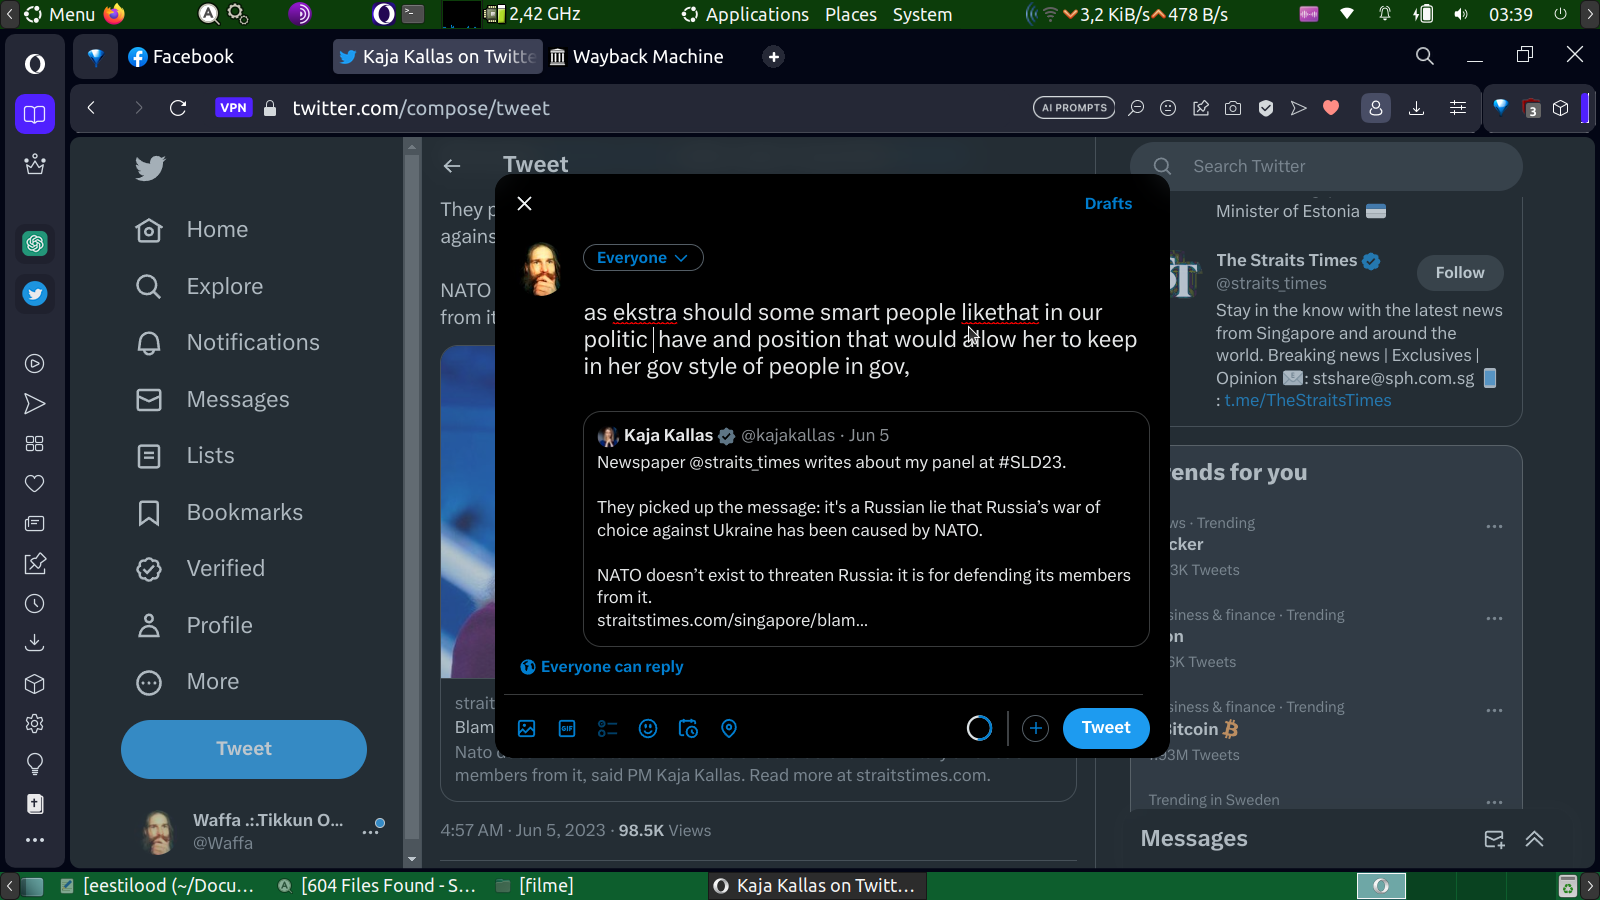Compose a new message in the Messages drawer
The height and width of the screenshot is (900, 1600).
coord(1494,839)
